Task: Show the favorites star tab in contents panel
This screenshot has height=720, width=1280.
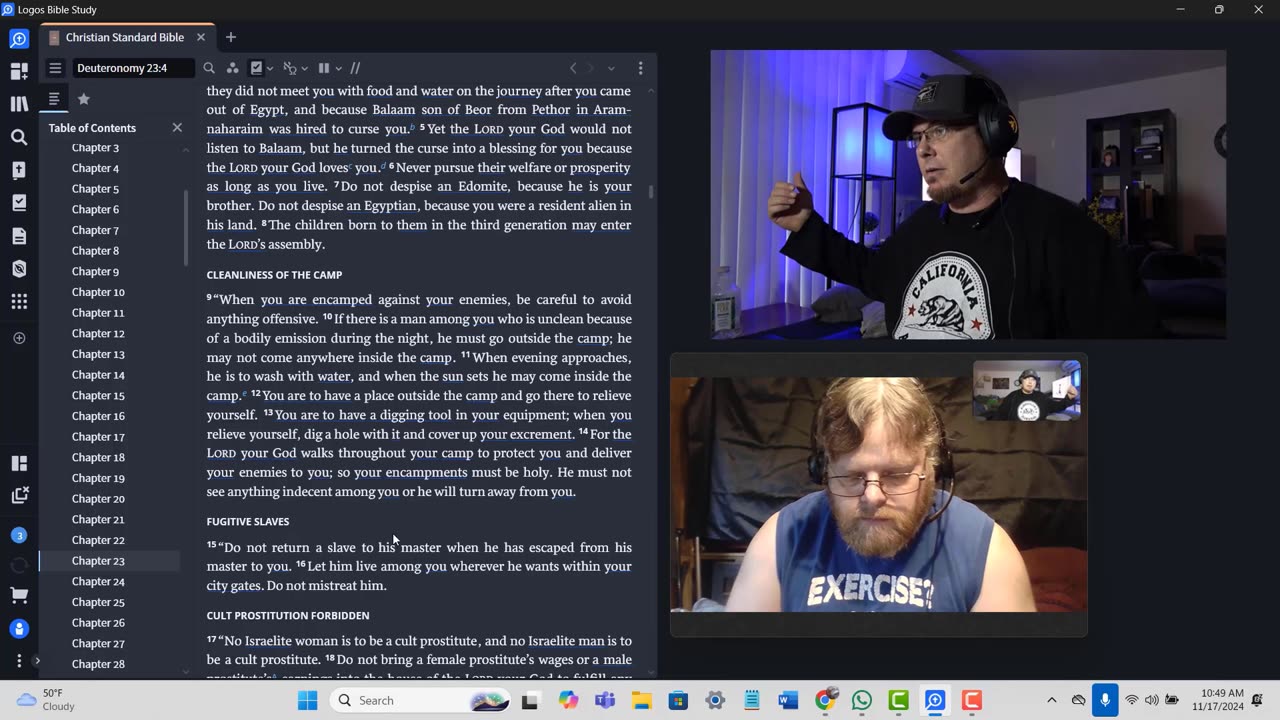Action: click(84, 99)
